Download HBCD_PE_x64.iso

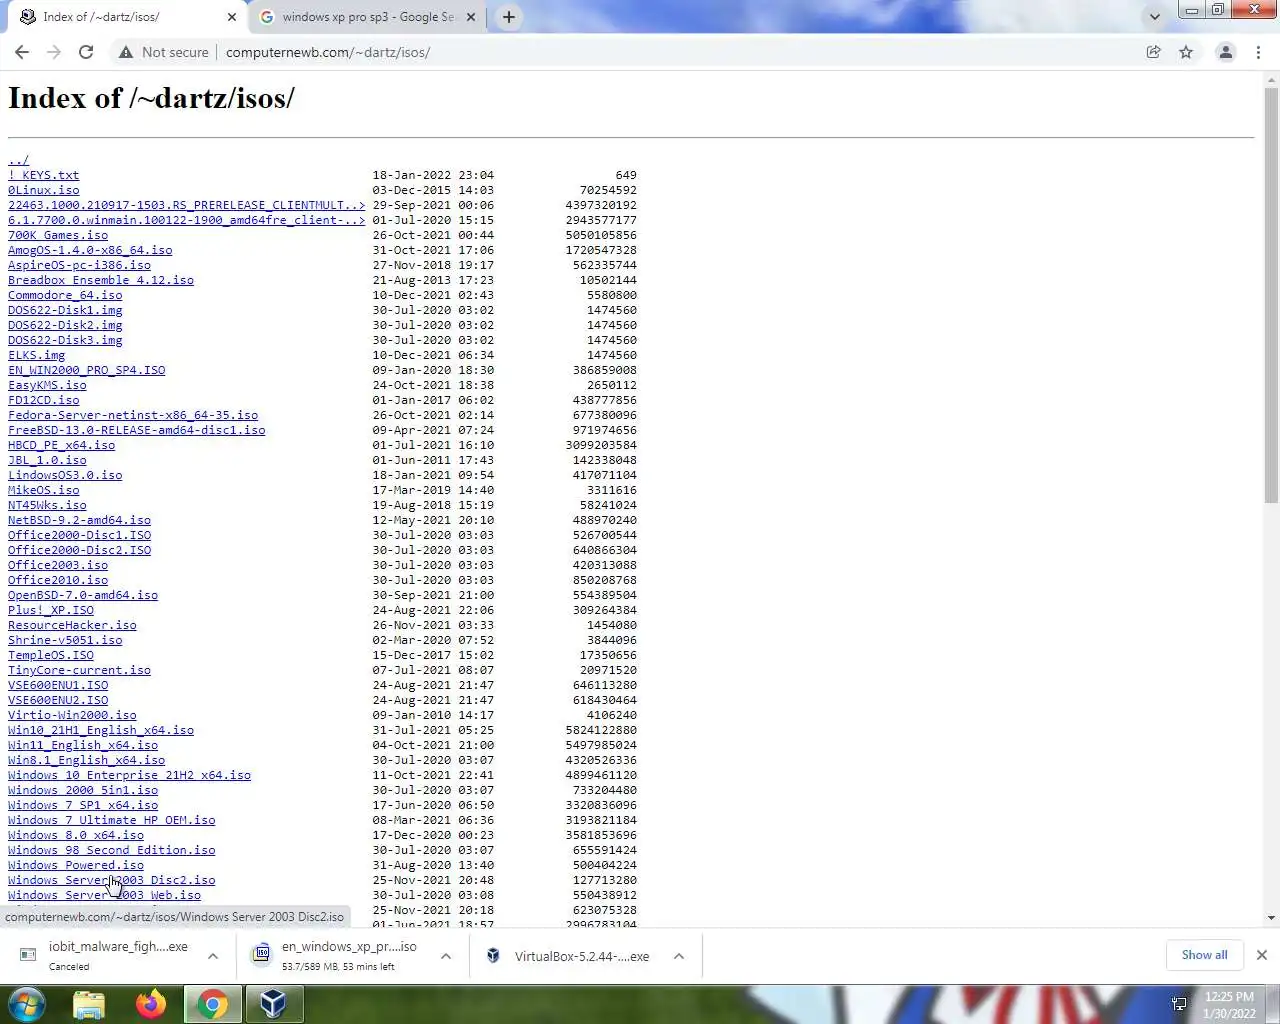click(x=61, y=445)
